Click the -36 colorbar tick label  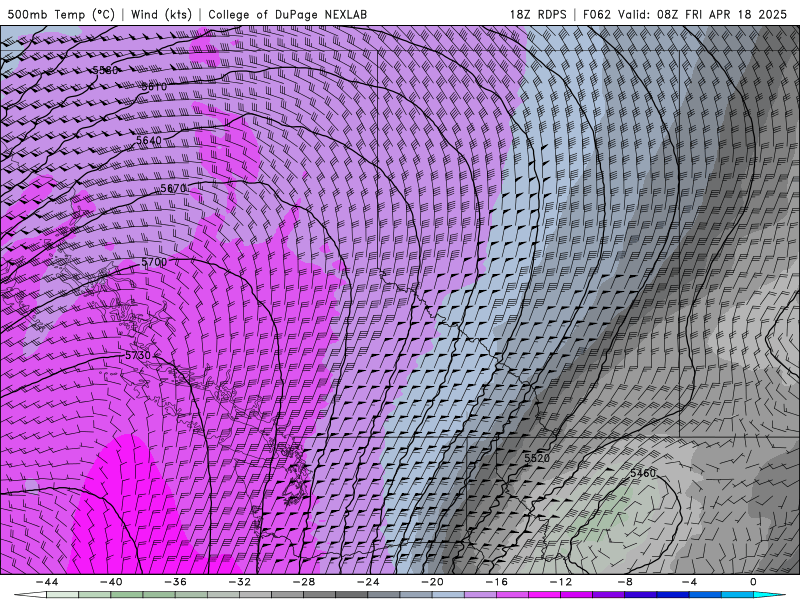click(x=176, y=582)
